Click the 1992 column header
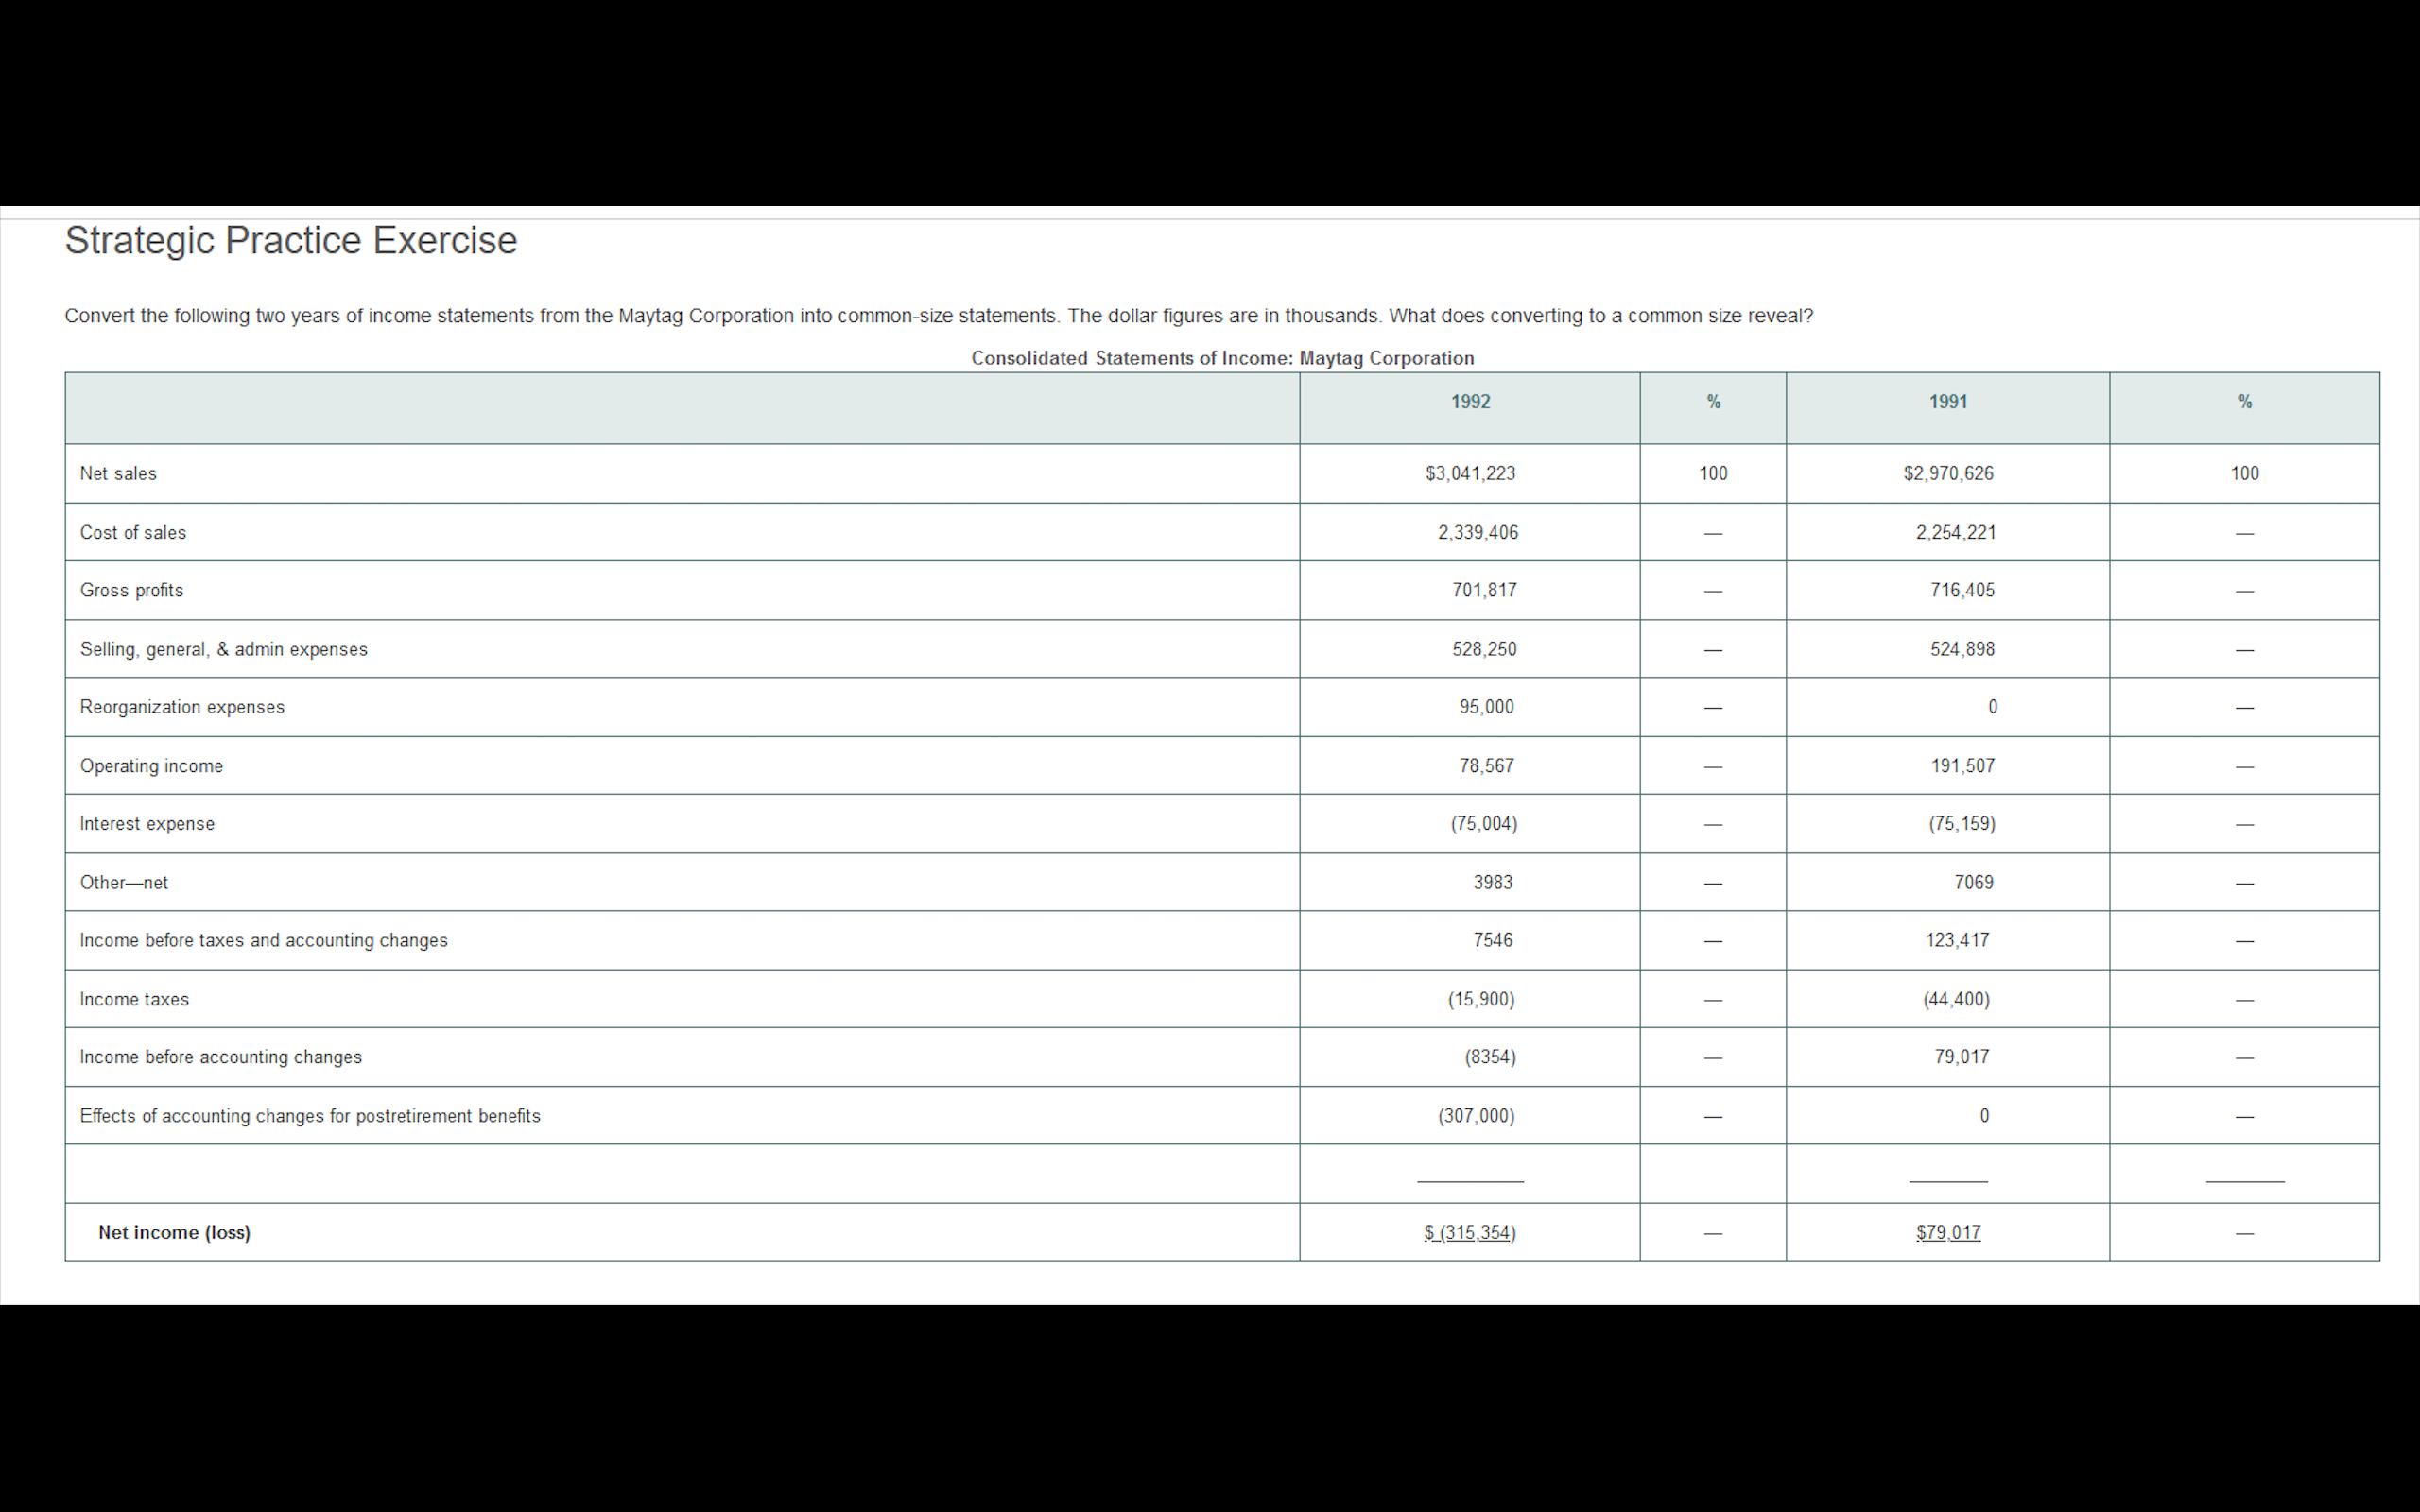 [x=1470, y=402]
